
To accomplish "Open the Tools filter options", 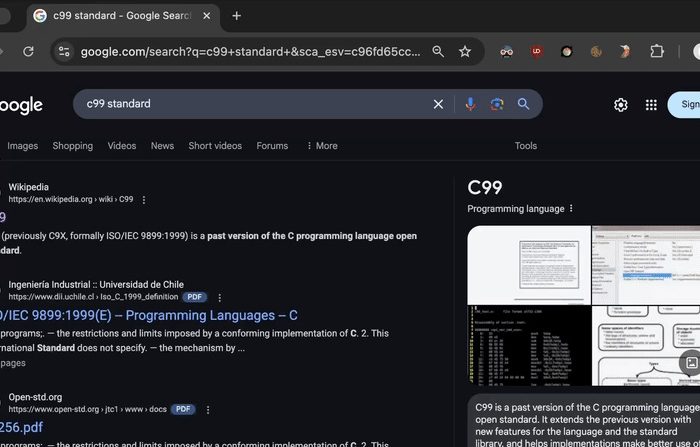I will (x=526, y=146).
